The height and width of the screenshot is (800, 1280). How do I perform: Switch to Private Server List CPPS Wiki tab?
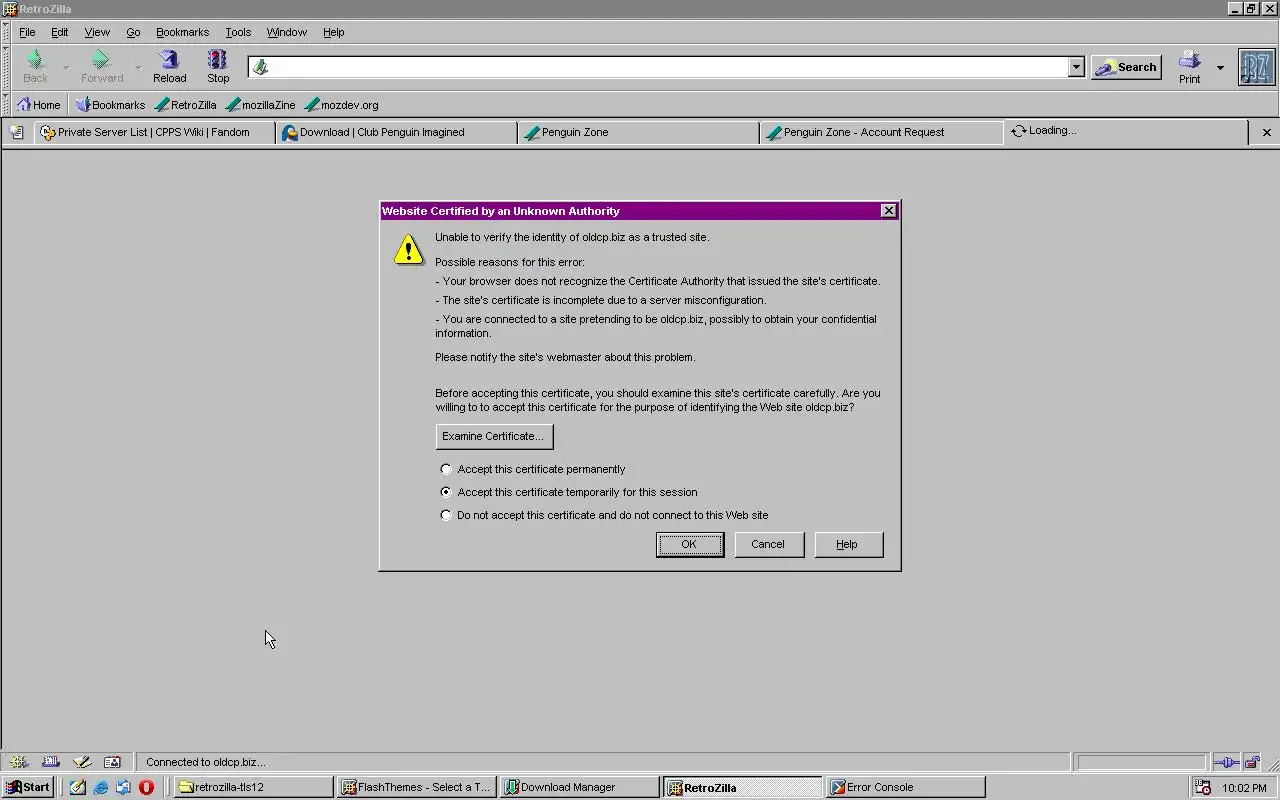click(x=154, y=132)
